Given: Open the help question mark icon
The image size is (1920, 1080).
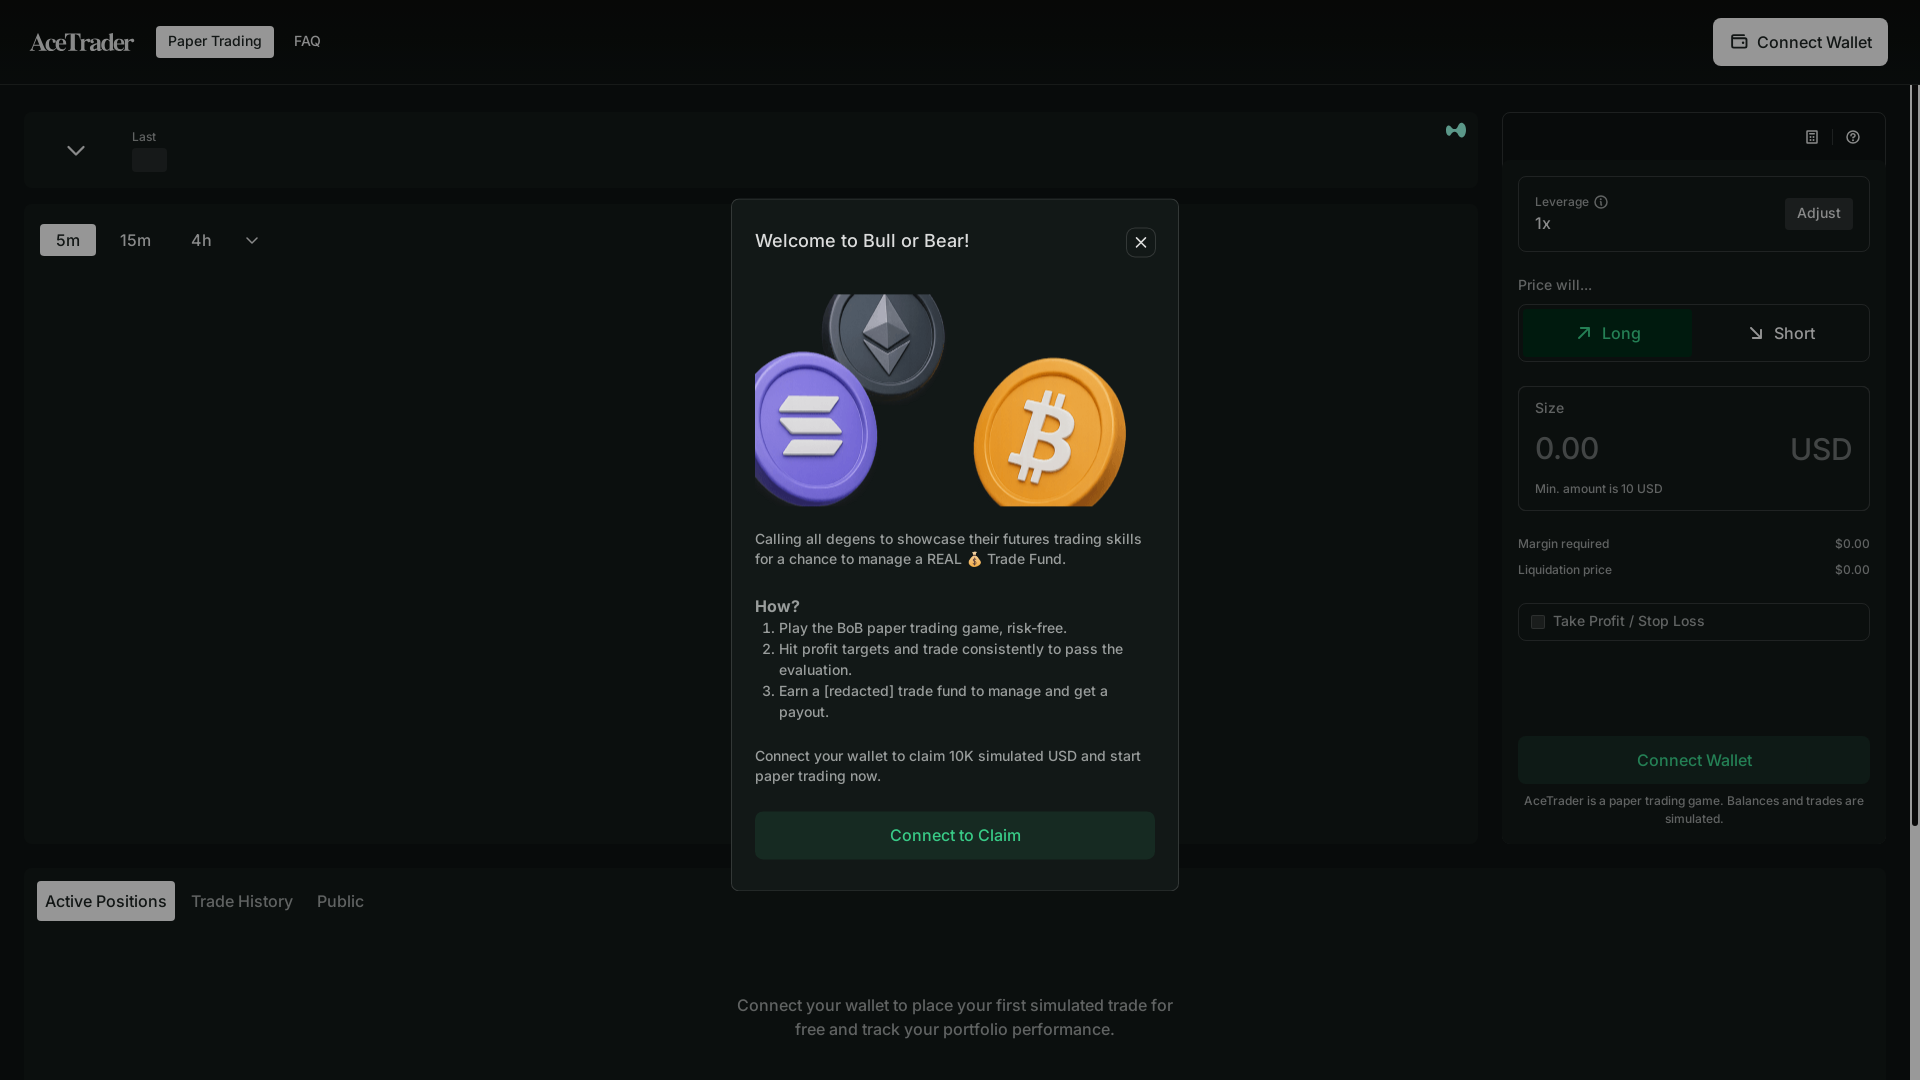Looking at the screenshot, I should (x=1853, y=137).
